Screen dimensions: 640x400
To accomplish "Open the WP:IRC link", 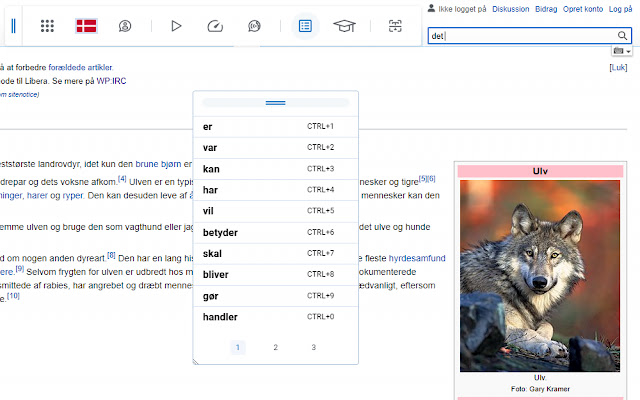I will click(x=111, y=81).
